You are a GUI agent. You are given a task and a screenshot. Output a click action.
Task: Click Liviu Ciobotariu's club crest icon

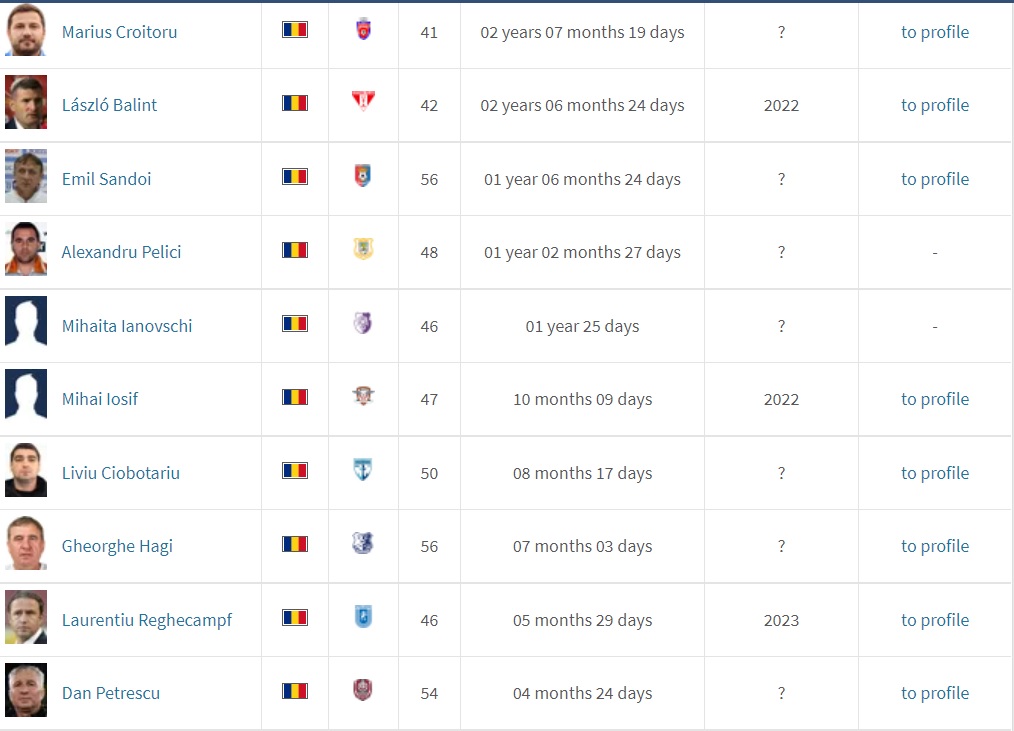[x=363, y=470]
